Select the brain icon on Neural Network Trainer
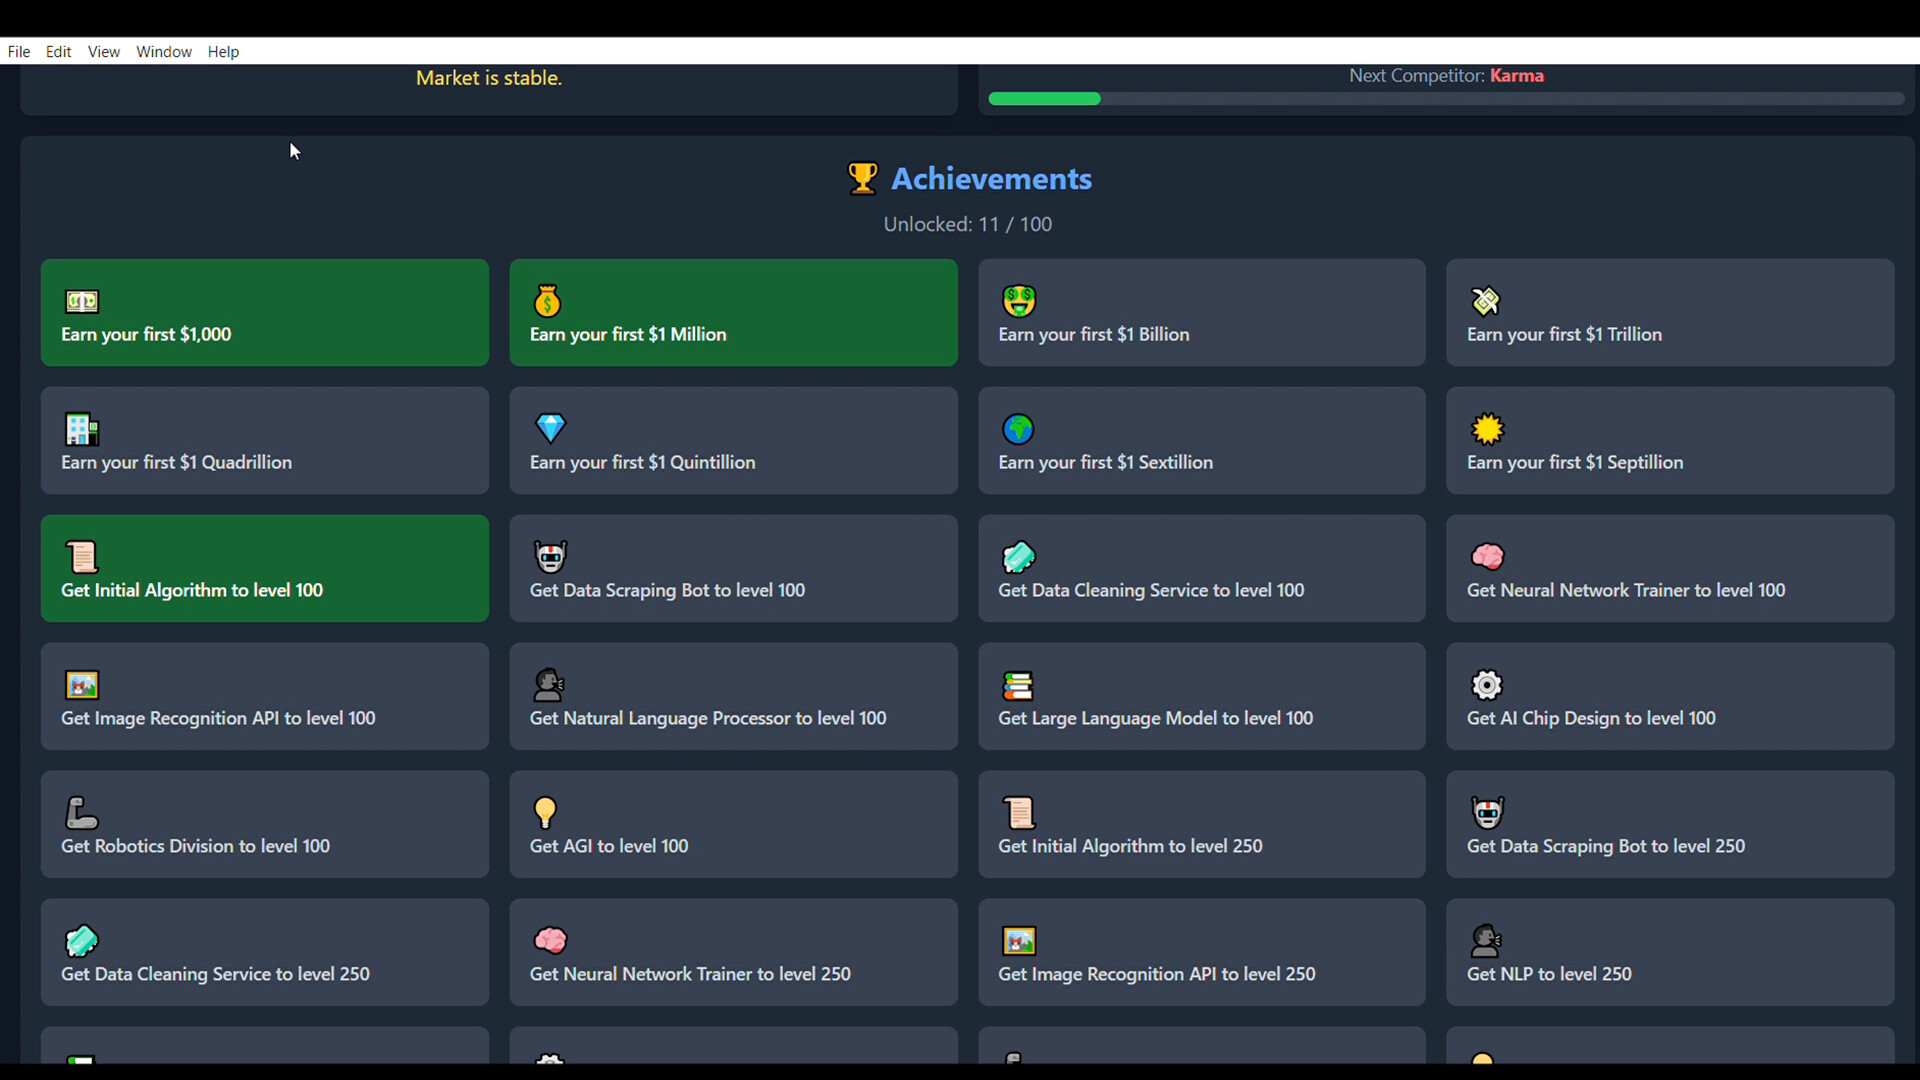Screen dimensions: 1920x1080 (1488, 557)
